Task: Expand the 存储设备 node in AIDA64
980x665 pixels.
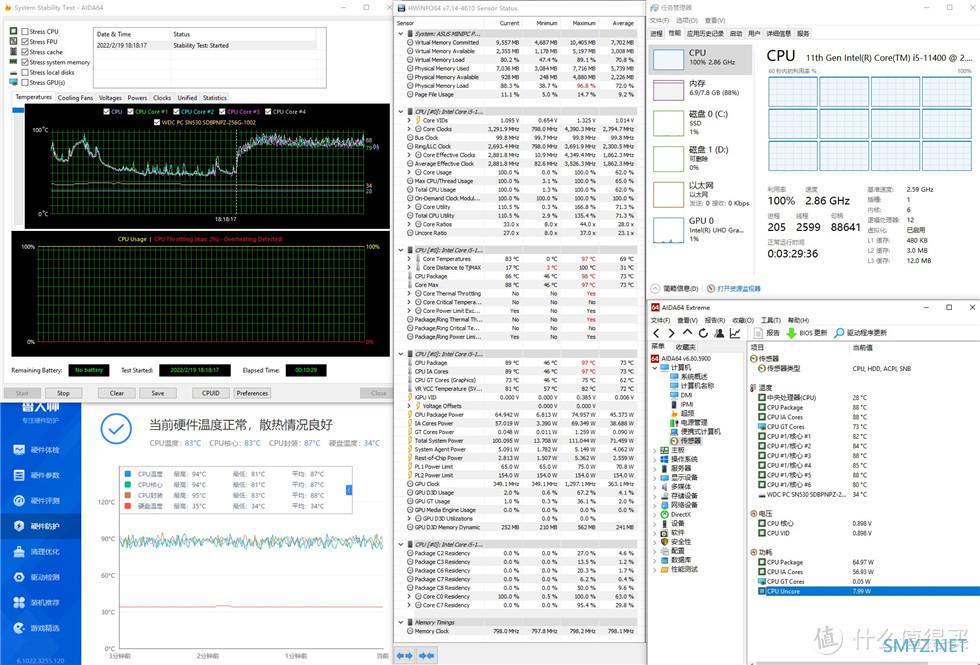Action: click(655, 496)
